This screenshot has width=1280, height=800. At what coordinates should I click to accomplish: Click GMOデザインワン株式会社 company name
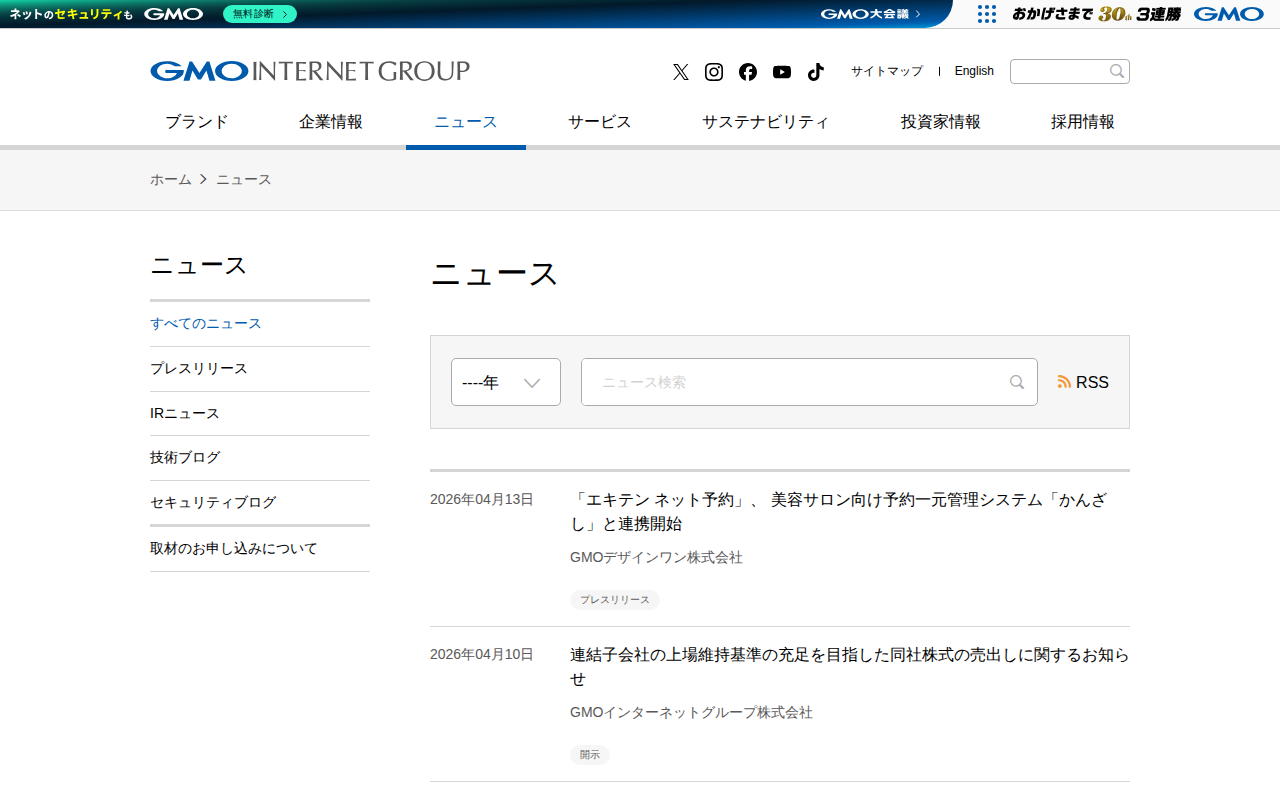coord(656,557)
